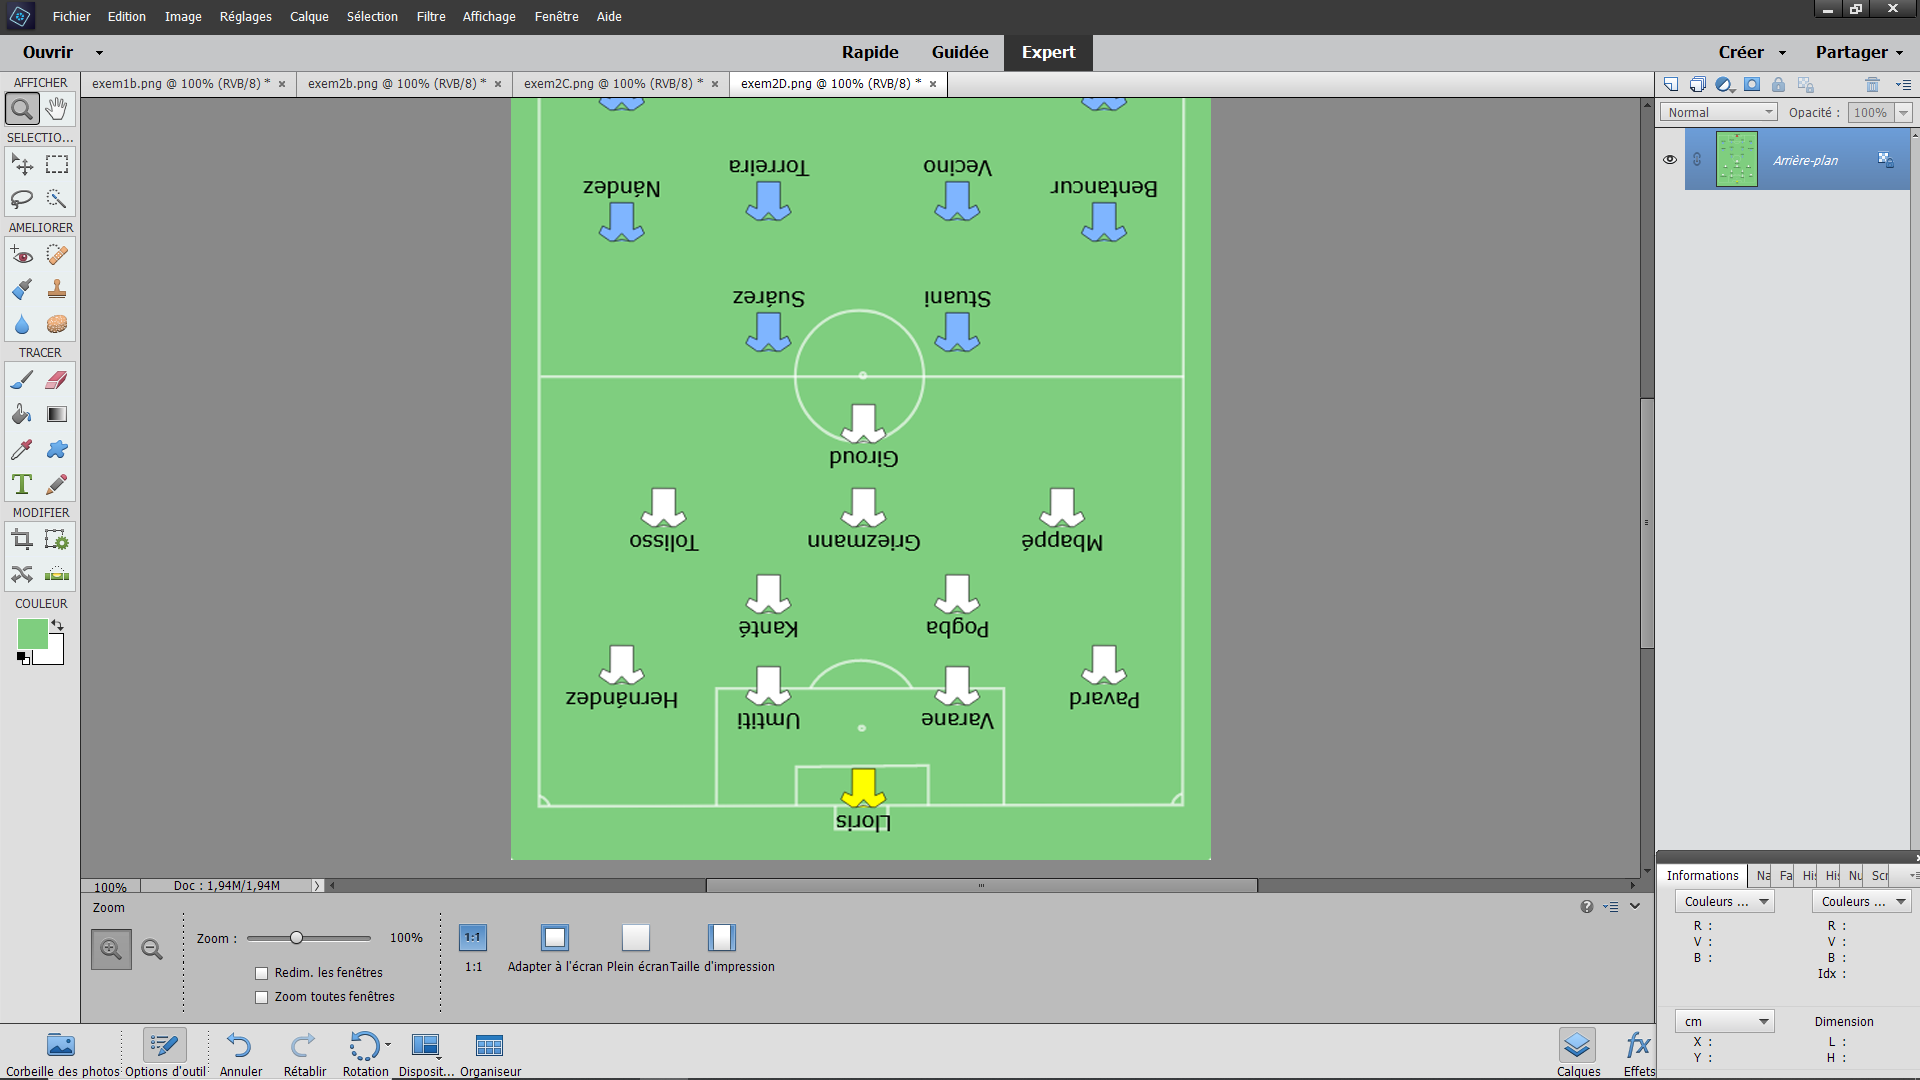The image size is (1920, 1080).
Task: Switch to the Rapide mode tab
Action: click(870, 52)
